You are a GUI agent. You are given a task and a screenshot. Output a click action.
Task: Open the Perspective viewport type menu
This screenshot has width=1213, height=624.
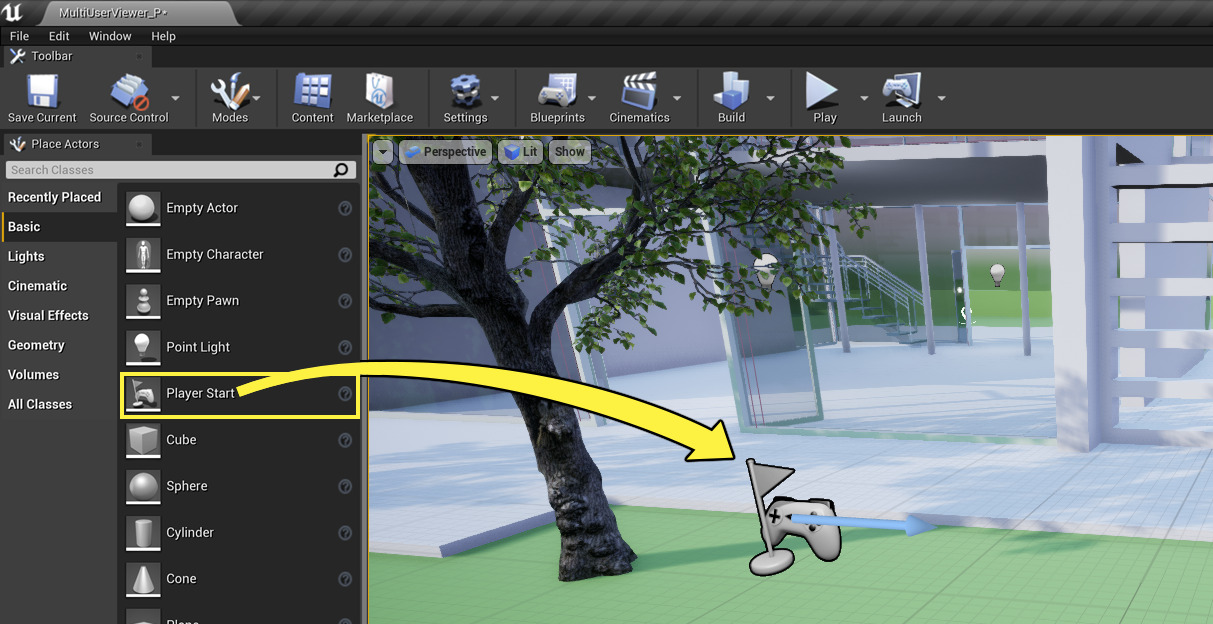click(x=445, y=152)
